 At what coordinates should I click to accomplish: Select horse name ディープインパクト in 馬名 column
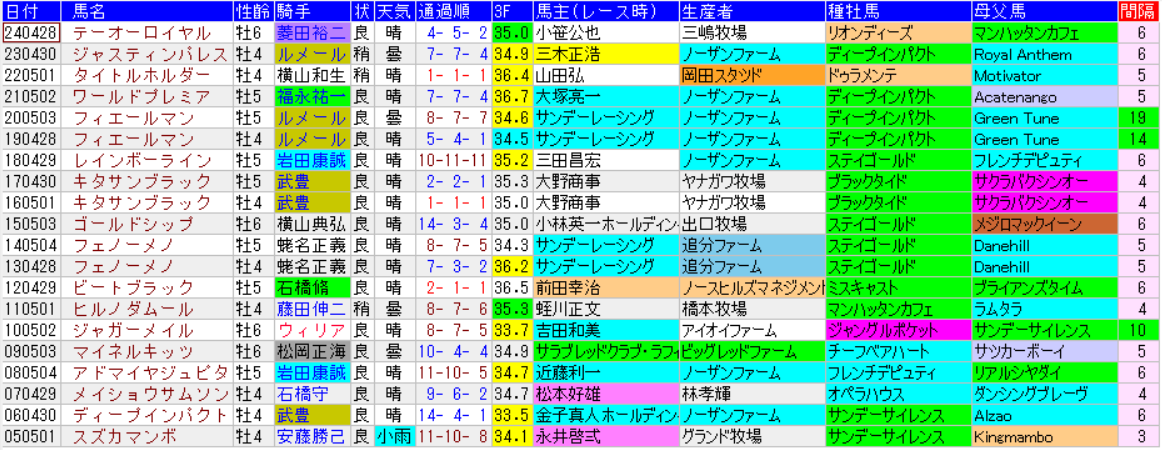pyautogui.click(x=150, y=415)
